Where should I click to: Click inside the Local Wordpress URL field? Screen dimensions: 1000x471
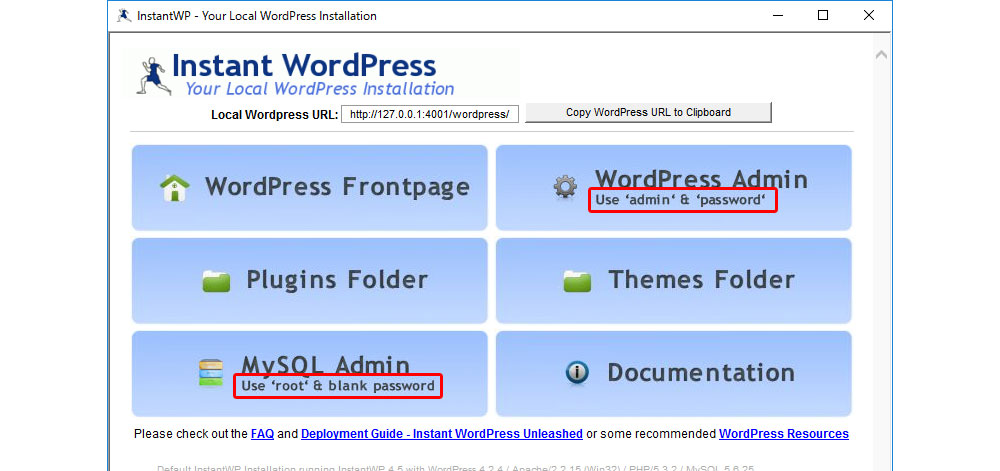pyautogui.click(x=430, y=114)
